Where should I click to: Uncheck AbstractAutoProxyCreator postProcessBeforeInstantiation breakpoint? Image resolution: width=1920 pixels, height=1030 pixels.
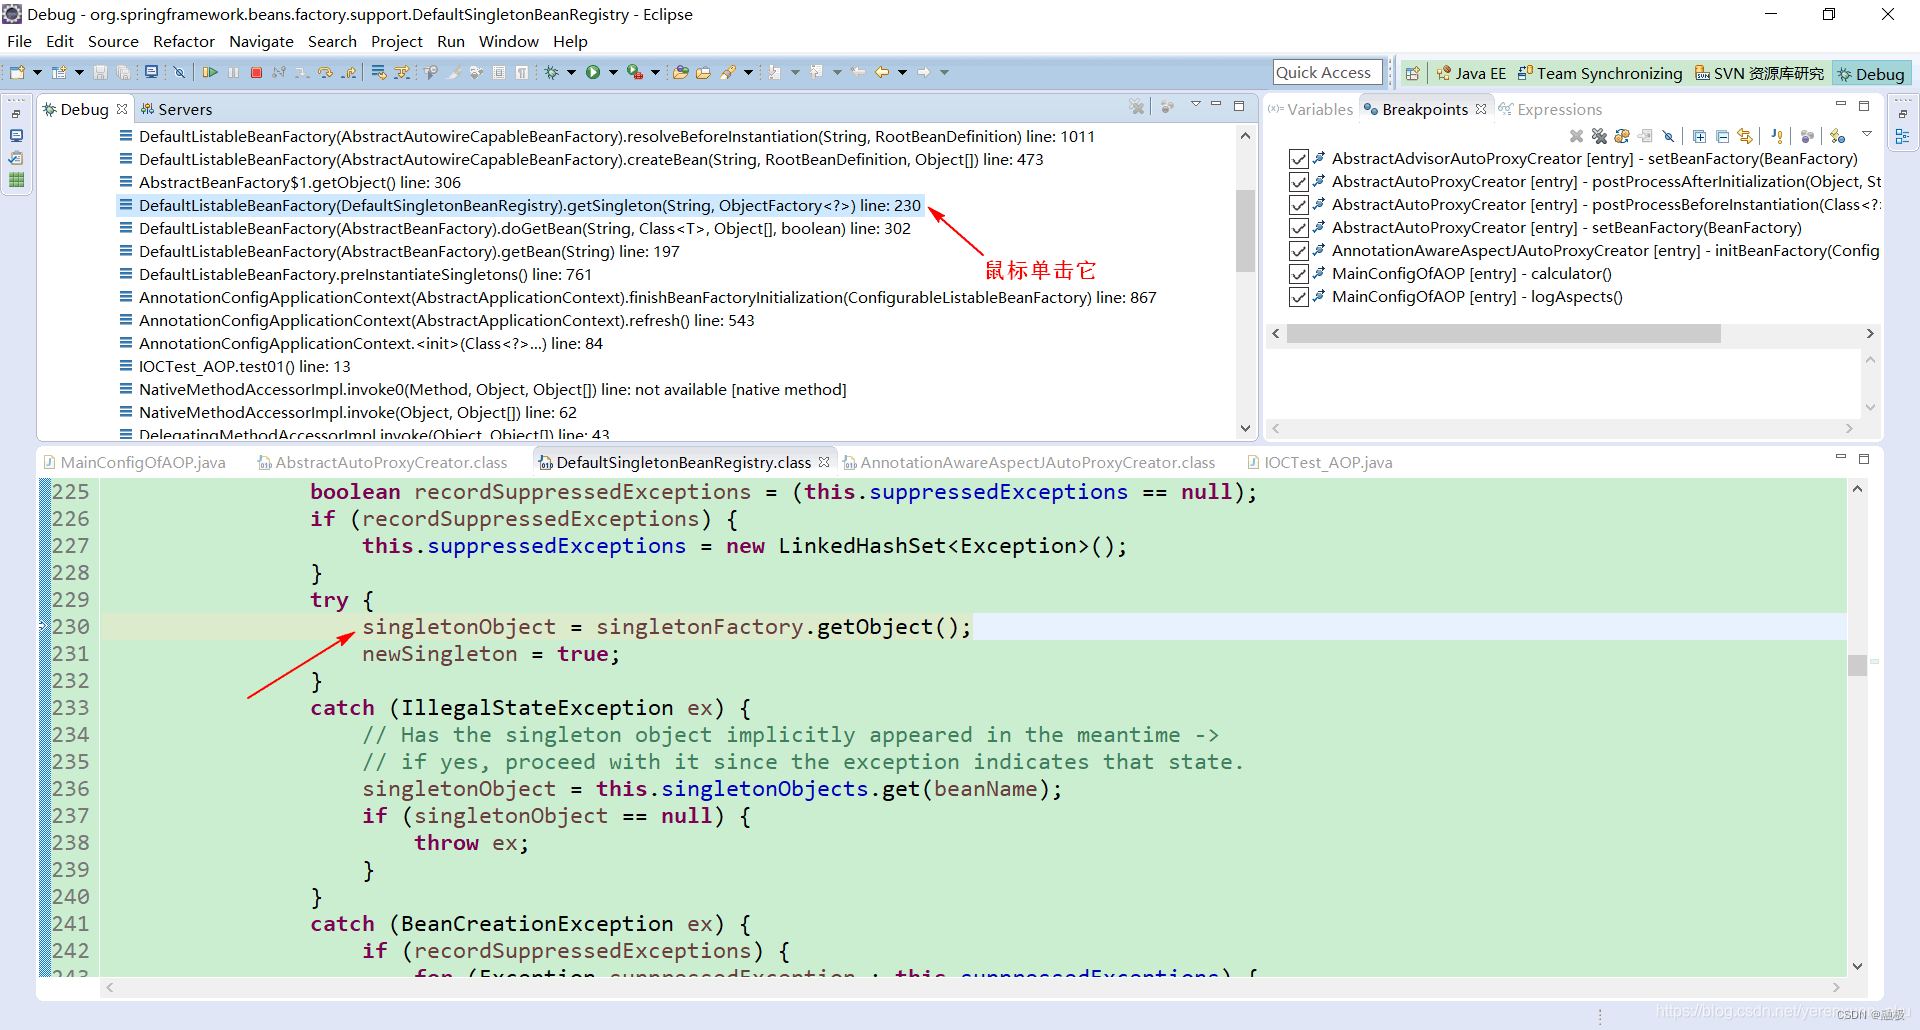point(1298,205)
